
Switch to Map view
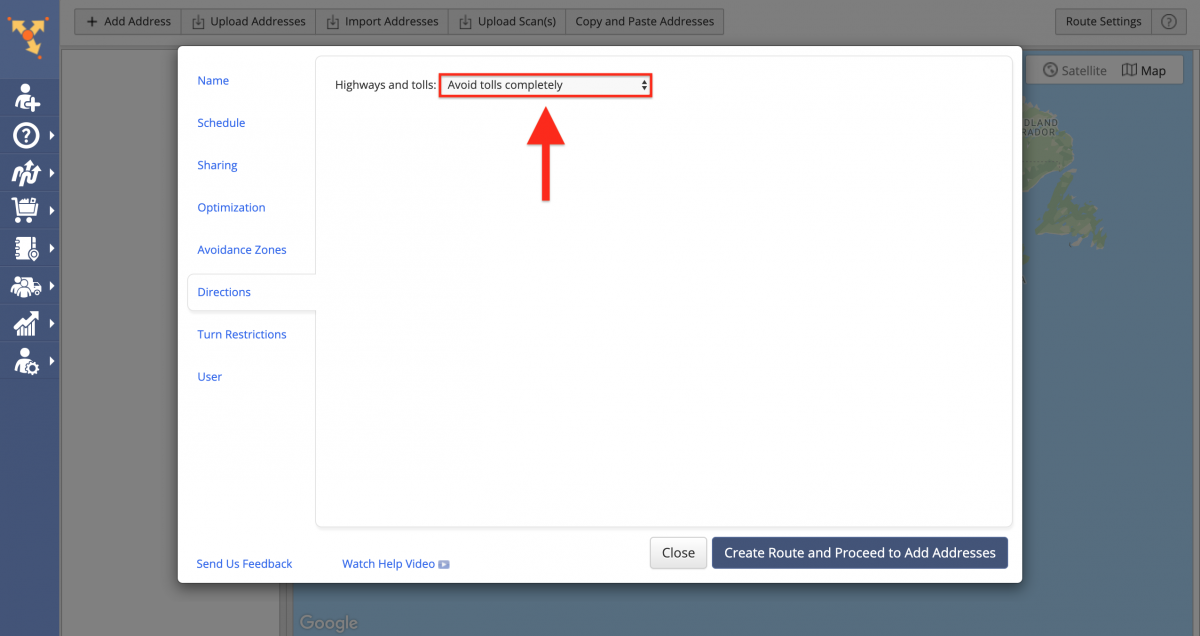(1145, 70)
